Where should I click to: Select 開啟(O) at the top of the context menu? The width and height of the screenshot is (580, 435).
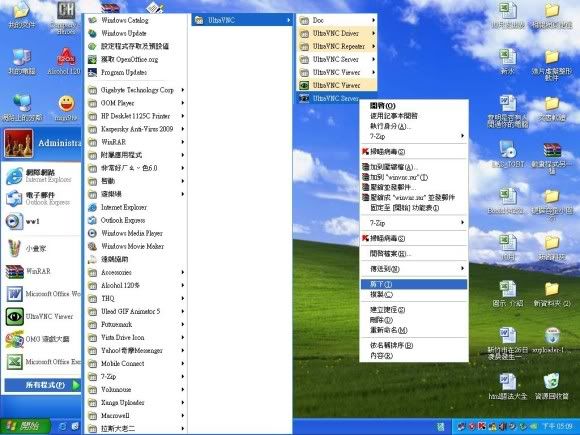point(414,106)
